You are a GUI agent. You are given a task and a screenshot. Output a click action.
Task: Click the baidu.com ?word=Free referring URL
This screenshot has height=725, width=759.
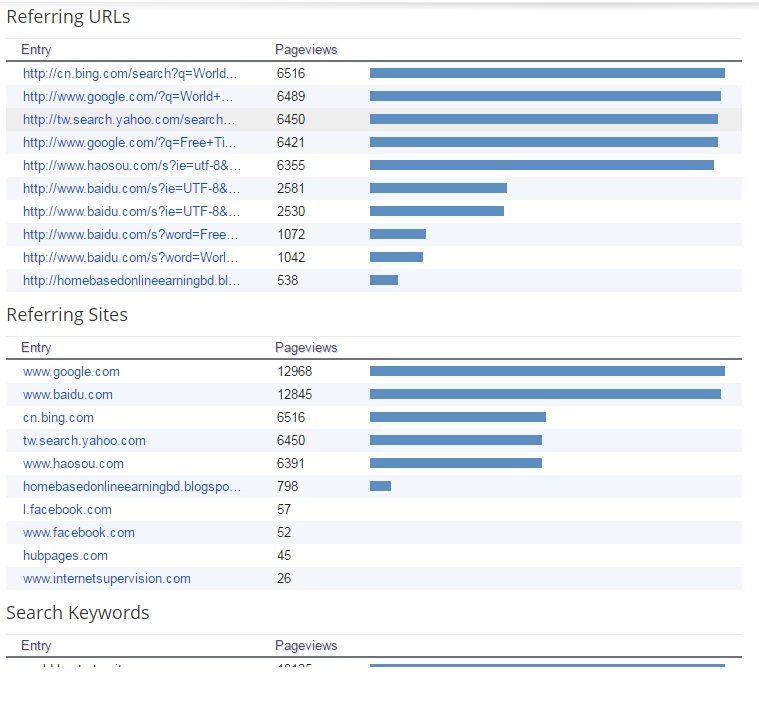[130, 234]
